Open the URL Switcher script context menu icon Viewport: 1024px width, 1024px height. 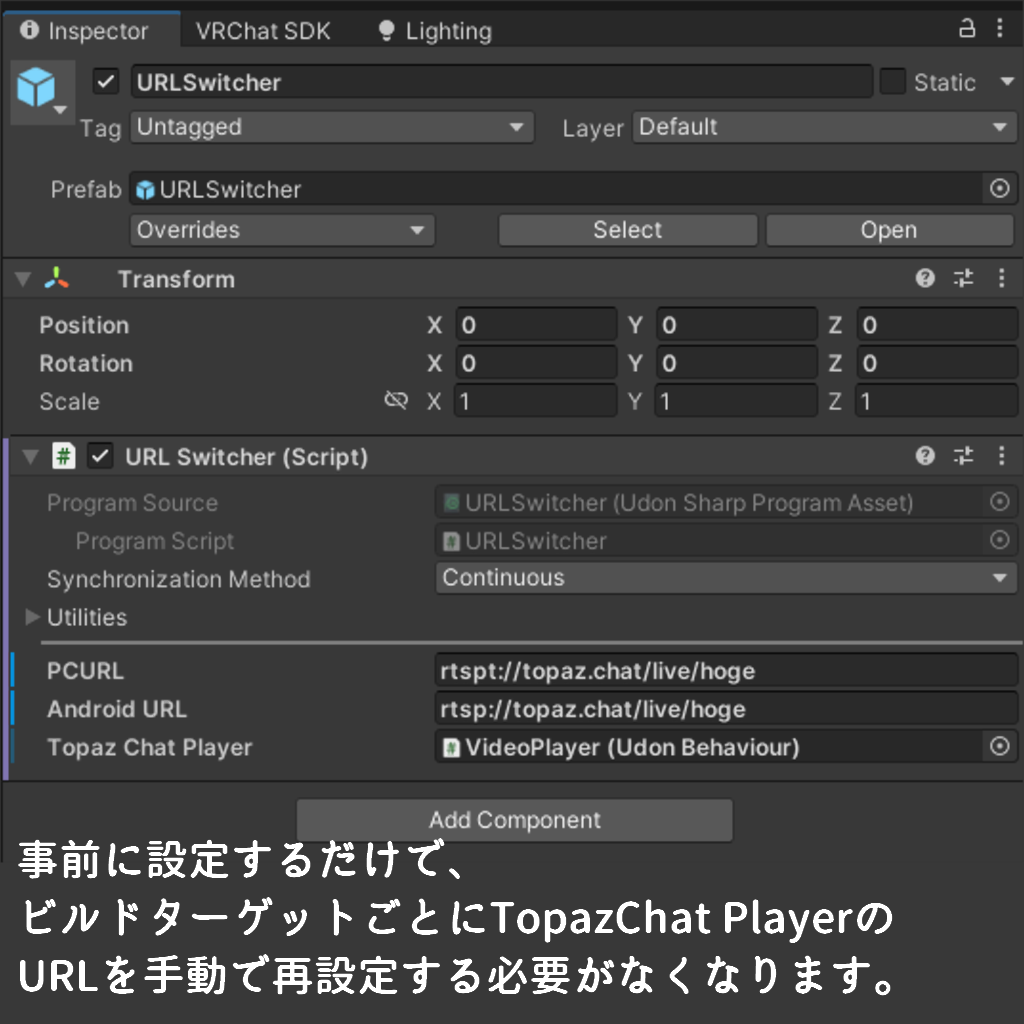coord(1002,456)
